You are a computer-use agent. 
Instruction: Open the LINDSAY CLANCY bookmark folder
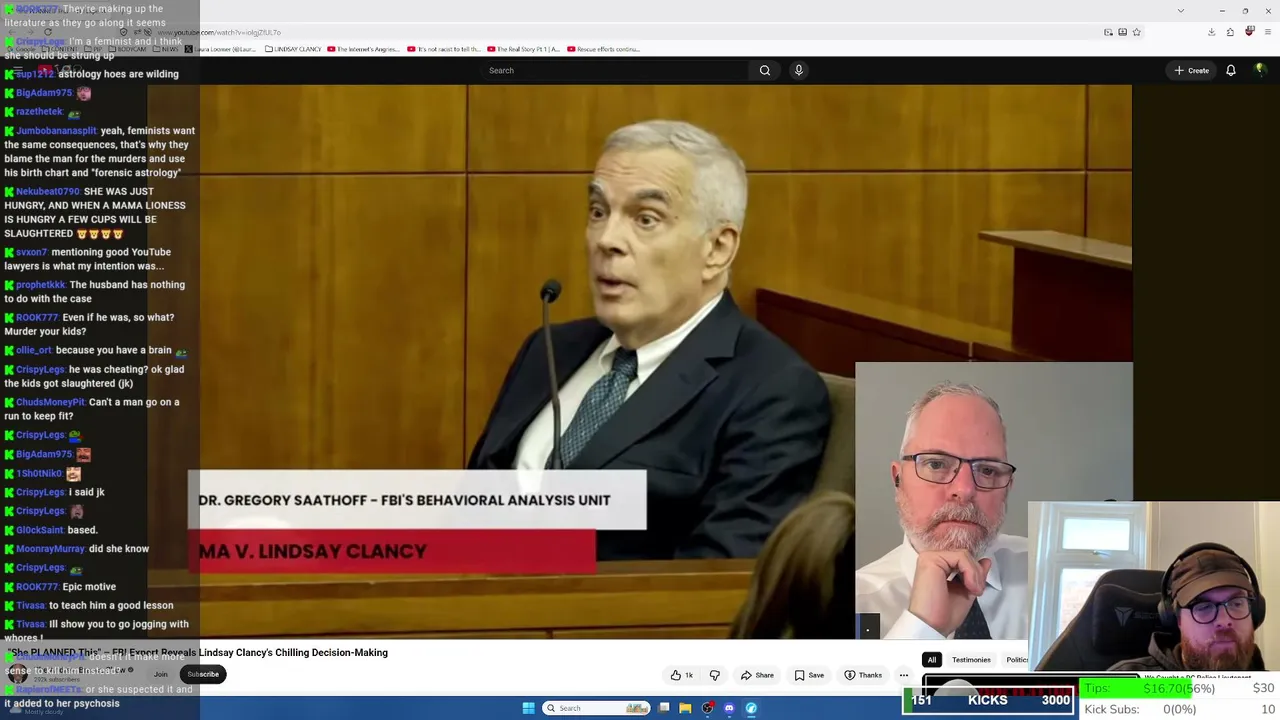pos(294,49)
